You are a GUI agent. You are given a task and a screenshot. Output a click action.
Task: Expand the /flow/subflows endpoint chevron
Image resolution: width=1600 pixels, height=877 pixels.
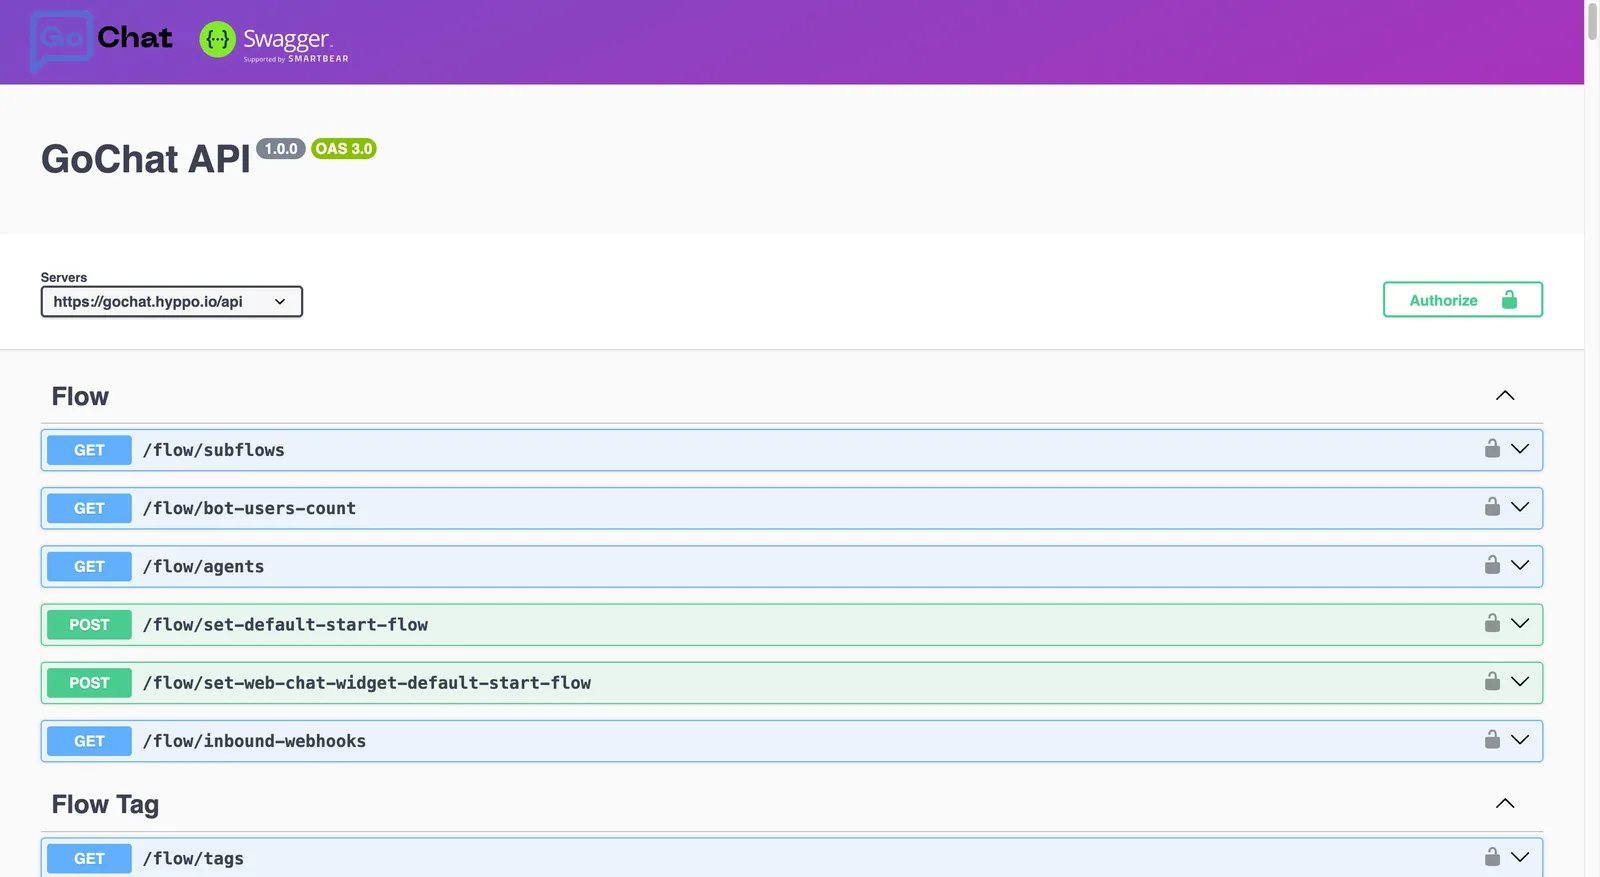(1520, 449)
